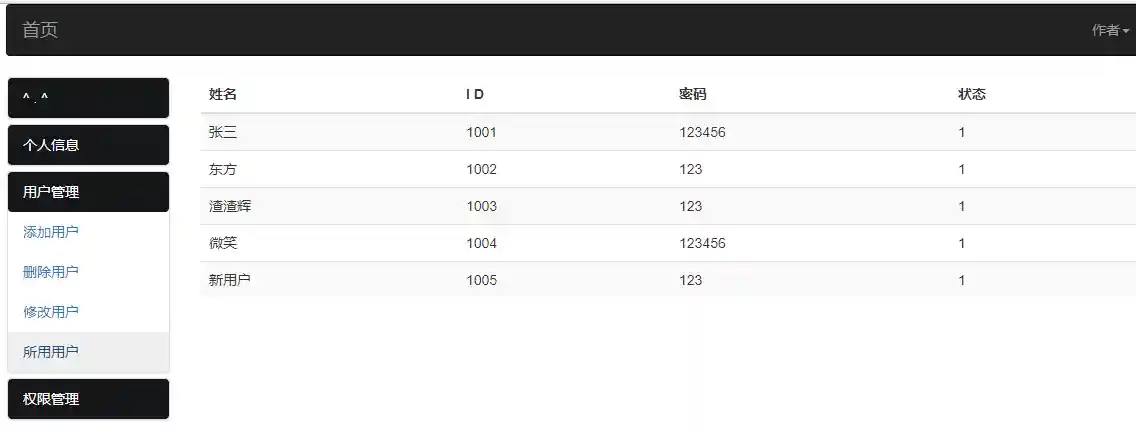1136x433 pixels.
Task: Expand the 个人信息 sidebar section
Action: pyautogui.click(x=87, y=145)
